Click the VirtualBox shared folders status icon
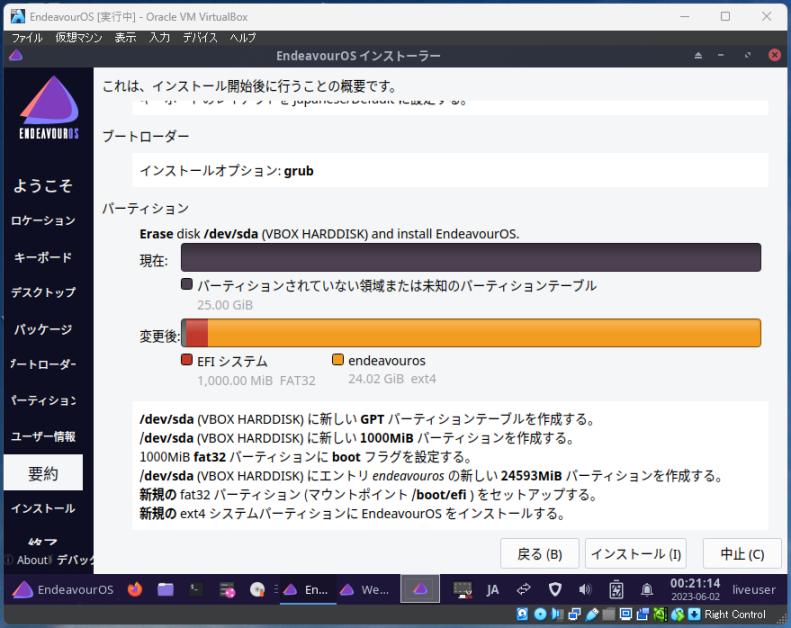This screenshot has height=628, width=791. (609, 614)
